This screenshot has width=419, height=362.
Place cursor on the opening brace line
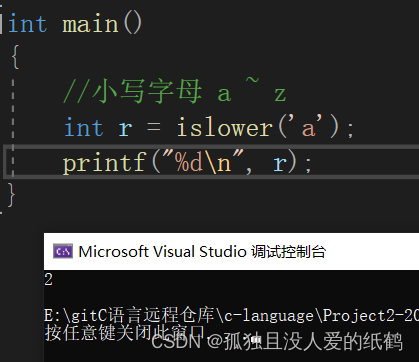[x=15, y=57]
